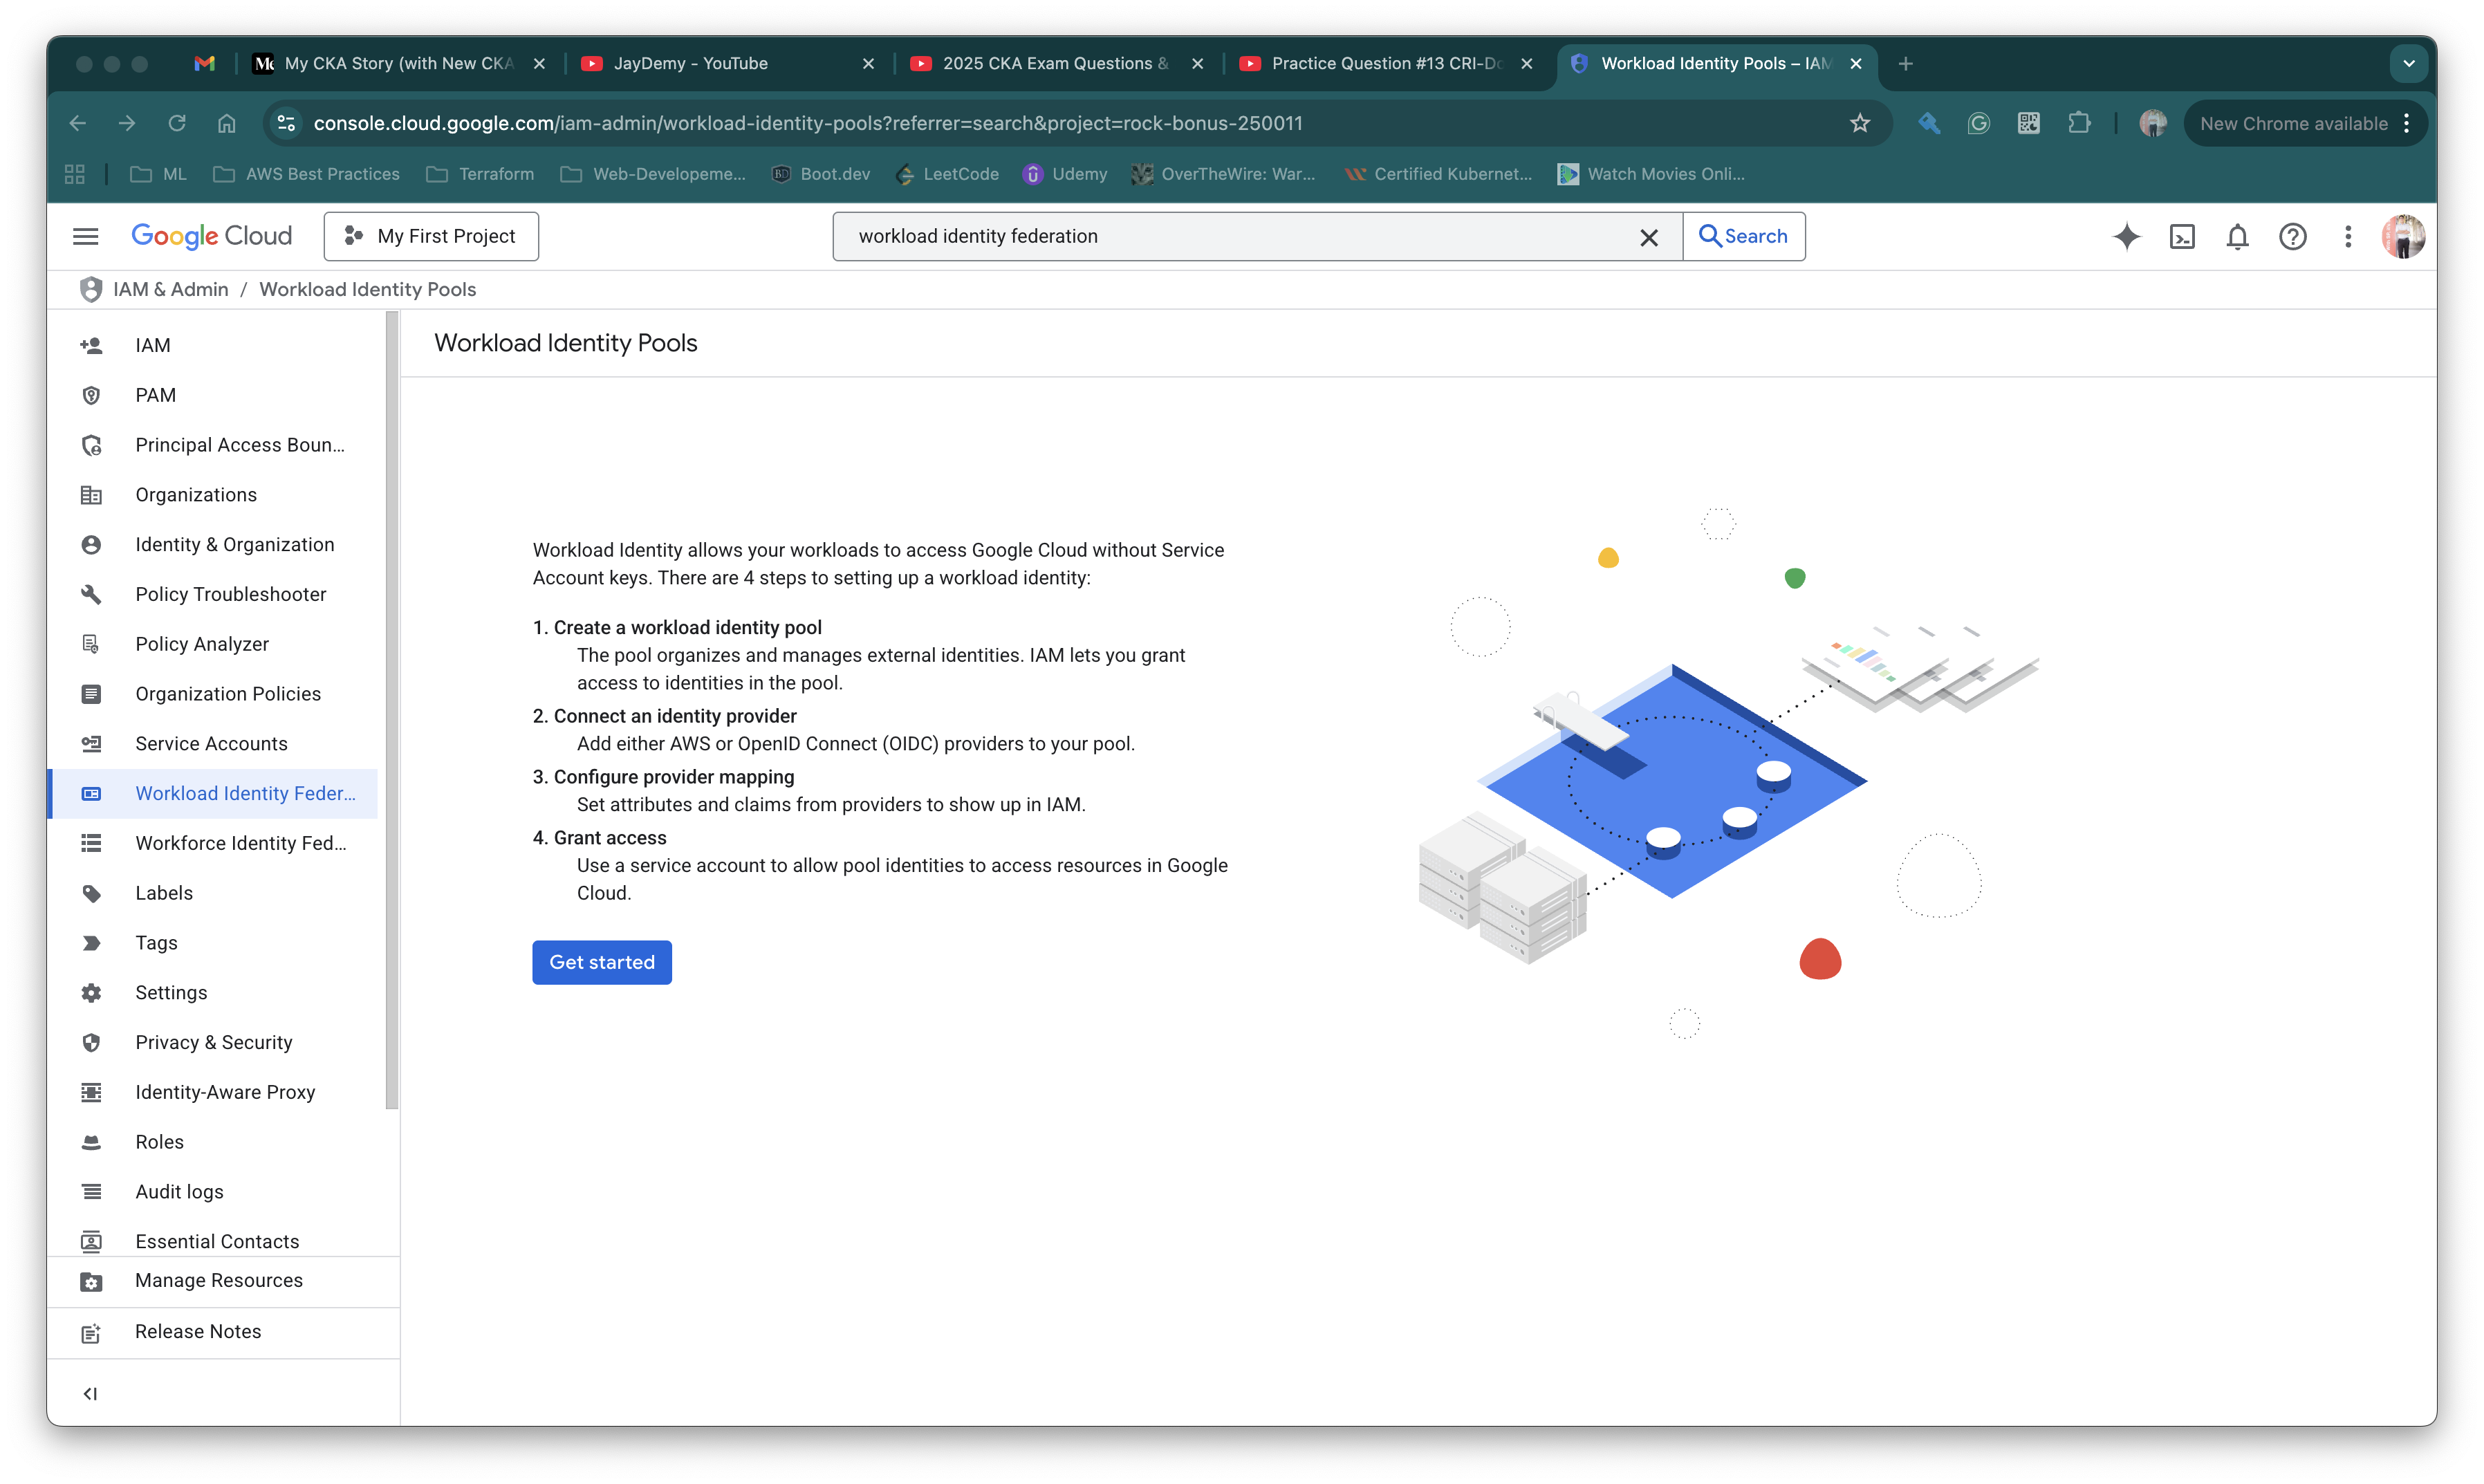
Task: Open Chrome extensions puzzle icon
Action: 2079,123
